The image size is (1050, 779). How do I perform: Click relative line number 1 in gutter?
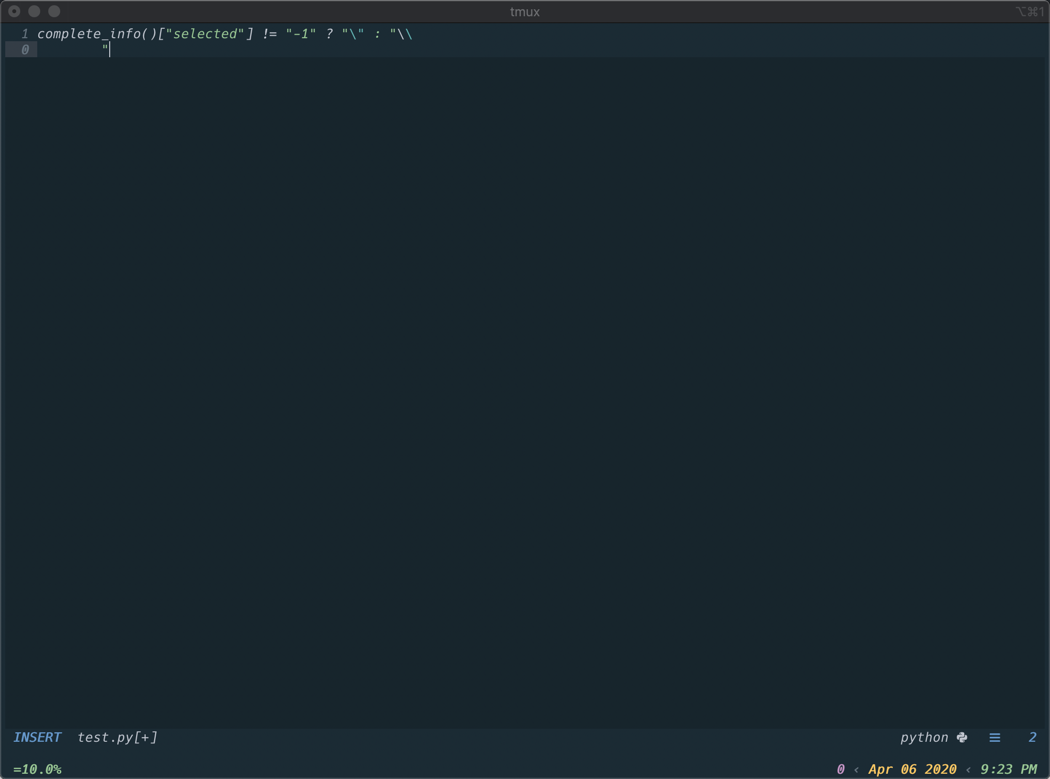(x=25, y=33)
